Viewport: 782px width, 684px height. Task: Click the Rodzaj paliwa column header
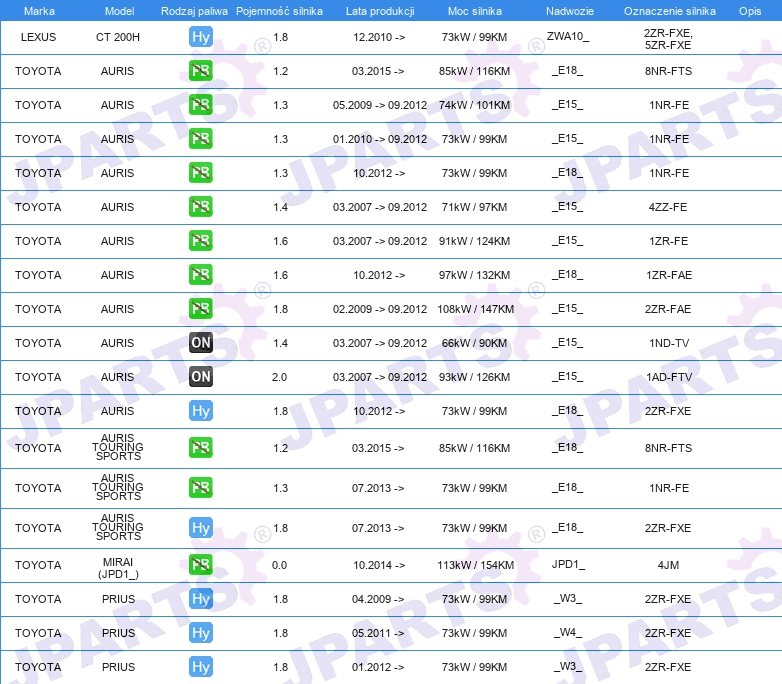pyautogui.click(x=195, y=11)
